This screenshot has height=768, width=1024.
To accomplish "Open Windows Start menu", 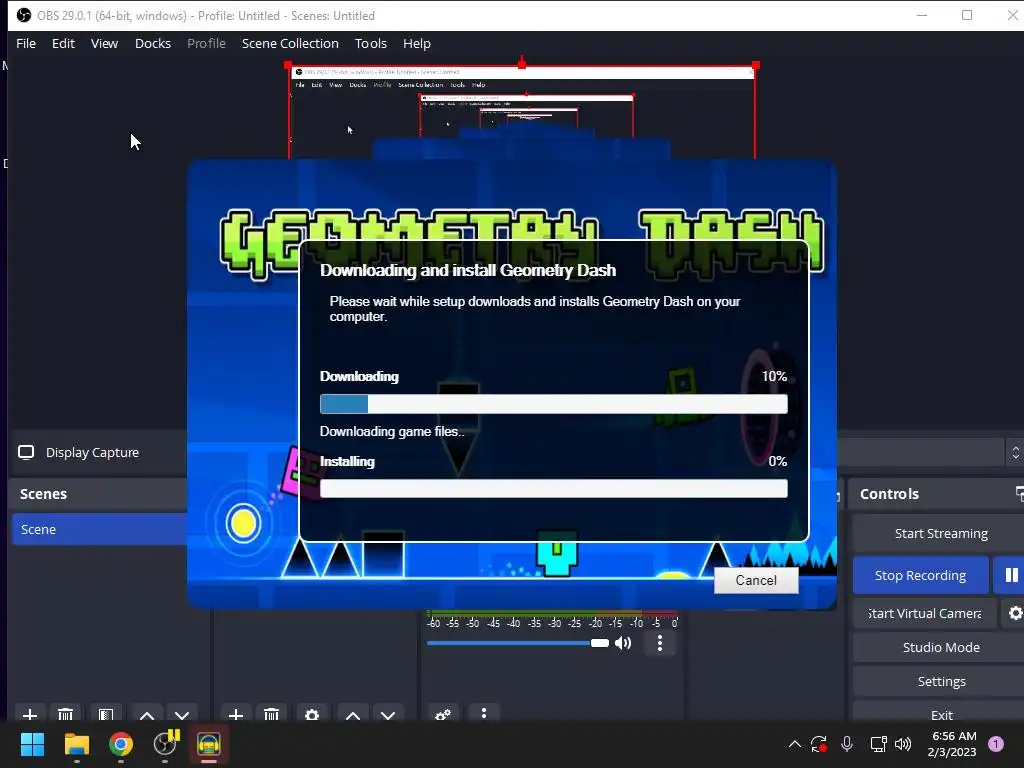I will [x=32, y=744].
